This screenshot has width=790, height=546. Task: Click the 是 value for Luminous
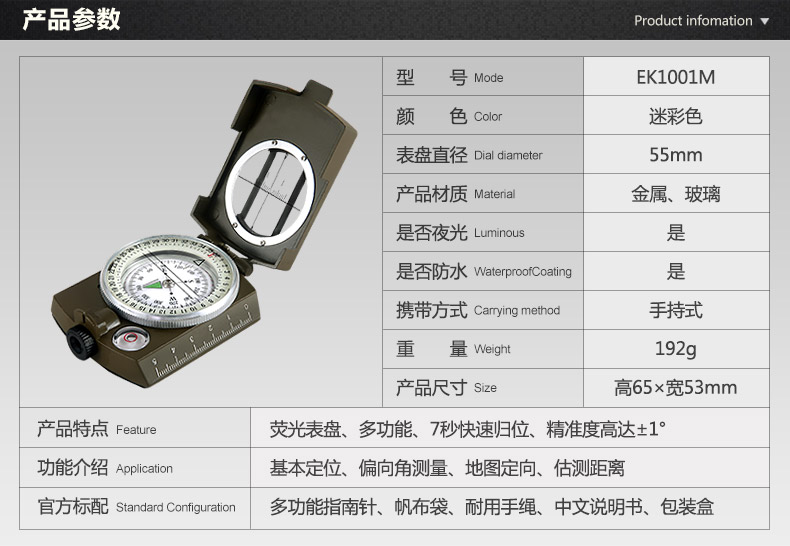pyautogui.click(x=676, y=233)
